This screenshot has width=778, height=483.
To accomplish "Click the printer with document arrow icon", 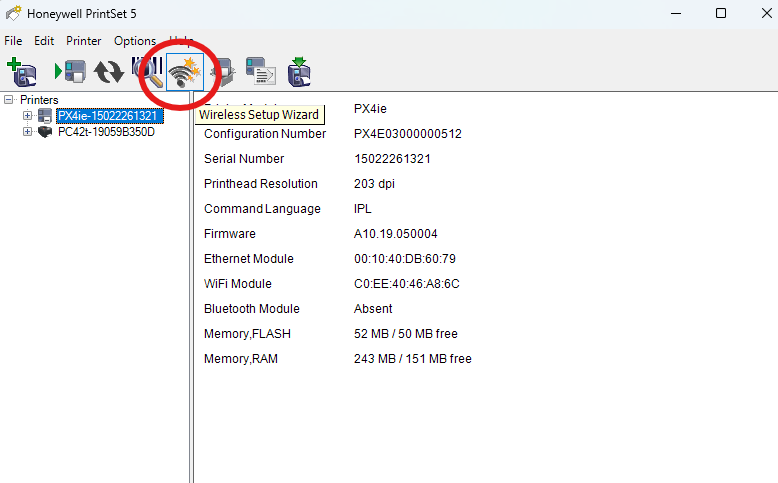I will pyautogui.click(x=261, y=71).
